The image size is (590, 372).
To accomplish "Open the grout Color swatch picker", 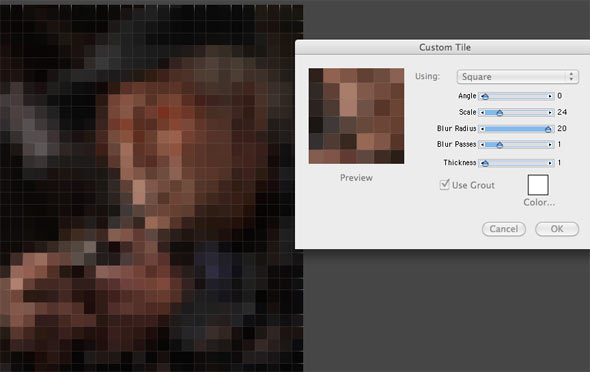I will 538,185.
